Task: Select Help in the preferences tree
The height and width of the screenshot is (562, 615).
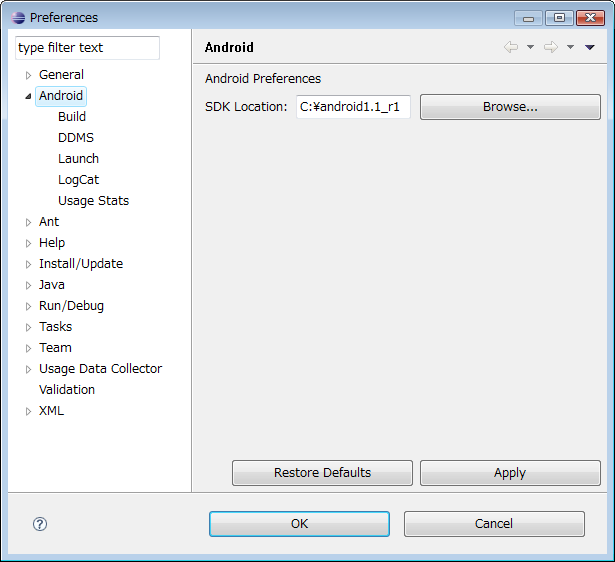Action: [52, 243]
